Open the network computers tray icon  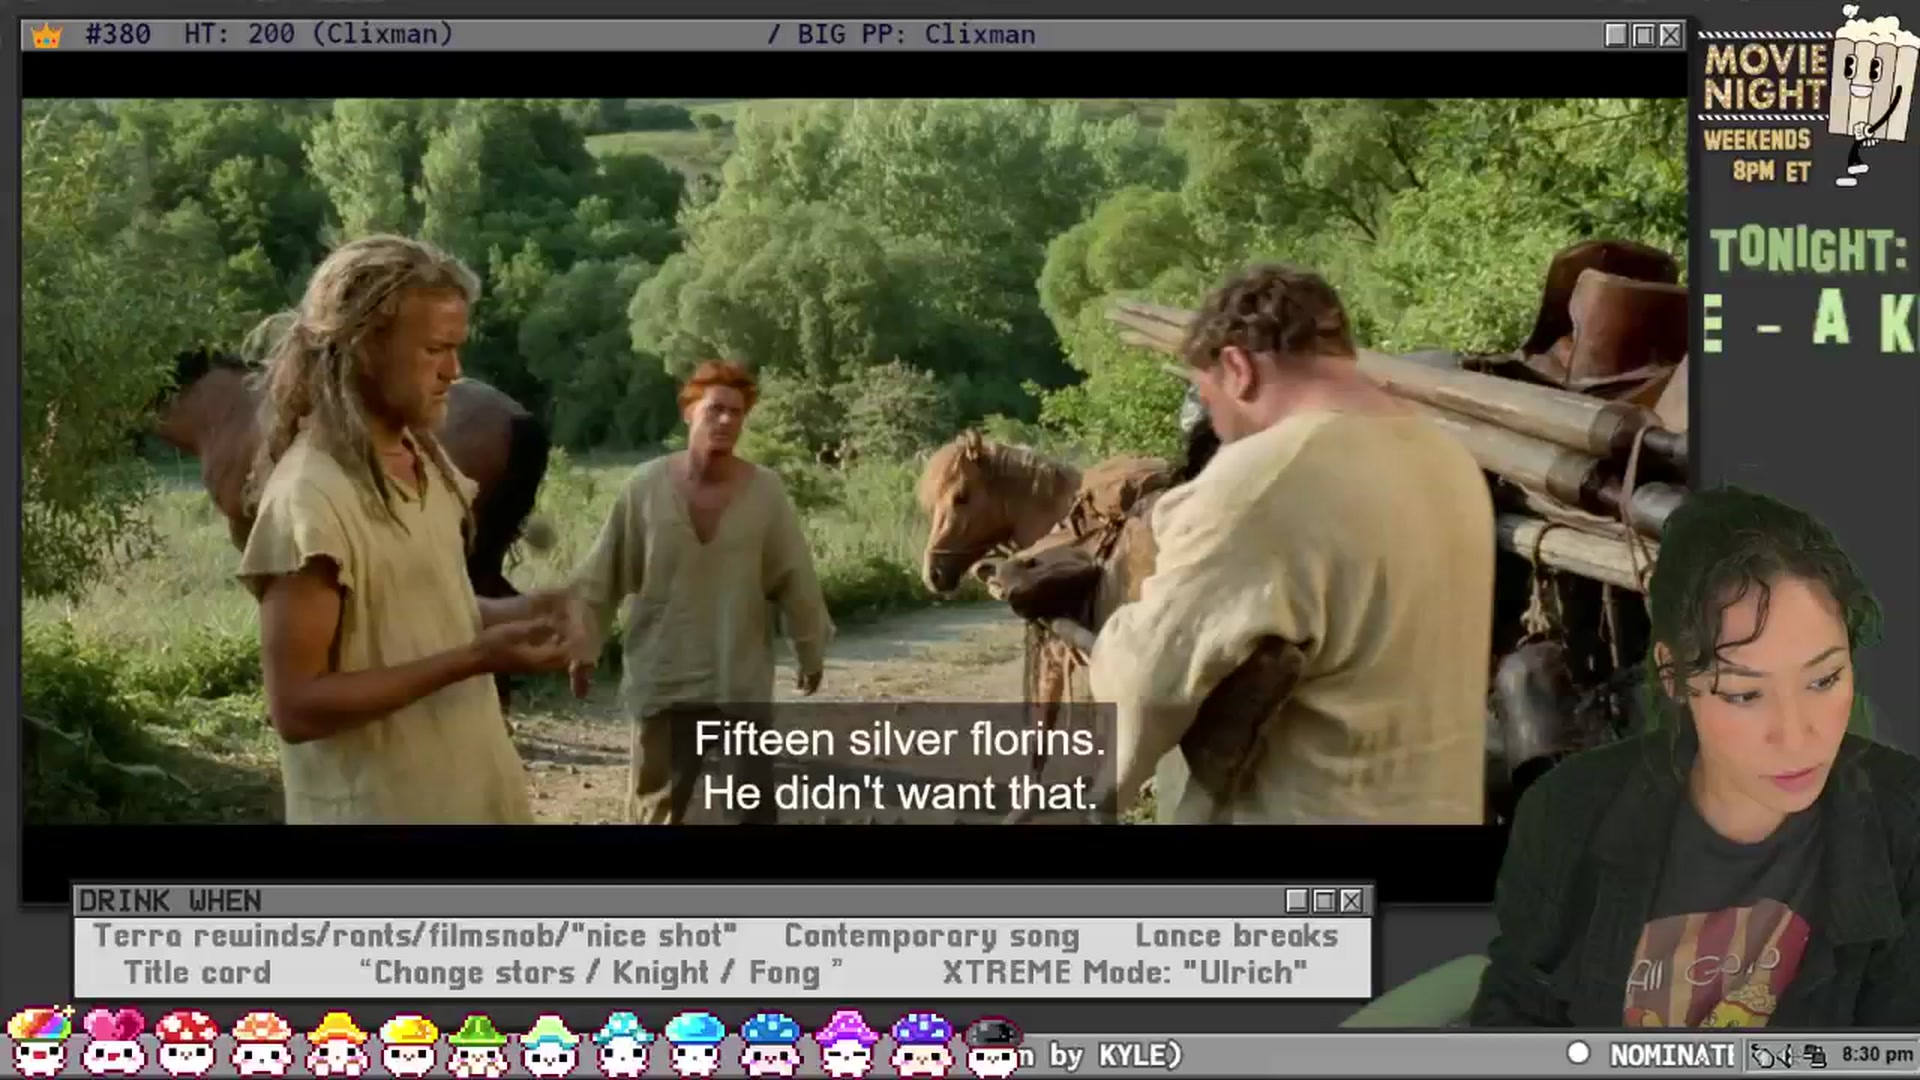[1816, 1055]
